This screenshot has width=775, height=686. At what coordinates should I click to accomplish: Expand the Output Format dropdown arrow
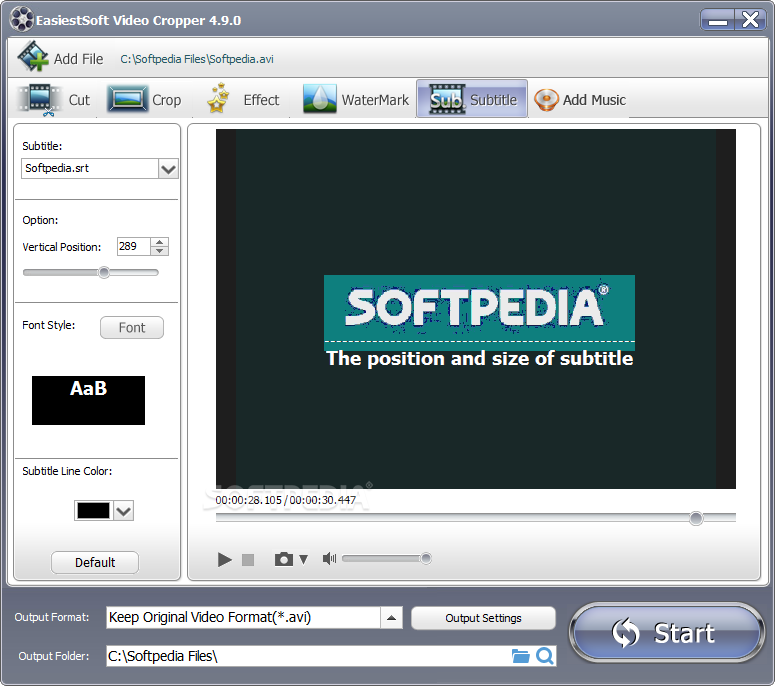tap(391, 617)
